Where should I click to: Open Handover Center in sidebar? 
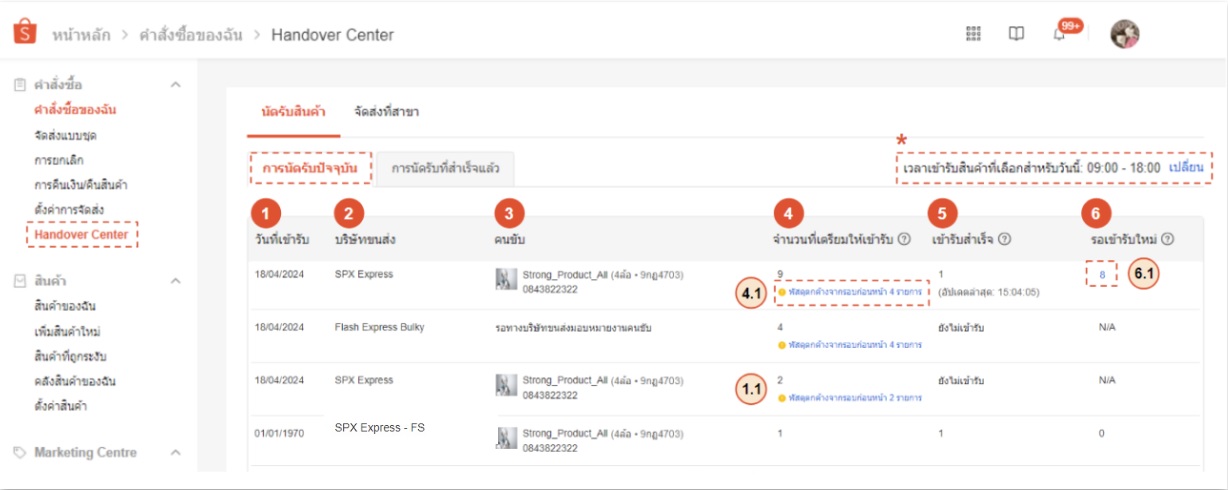81,235
